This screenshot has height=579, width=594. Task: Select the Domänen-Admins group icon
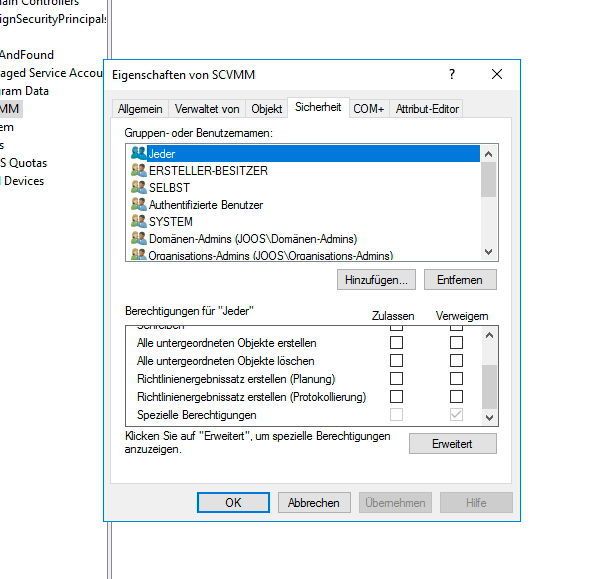tap(139, 238)
